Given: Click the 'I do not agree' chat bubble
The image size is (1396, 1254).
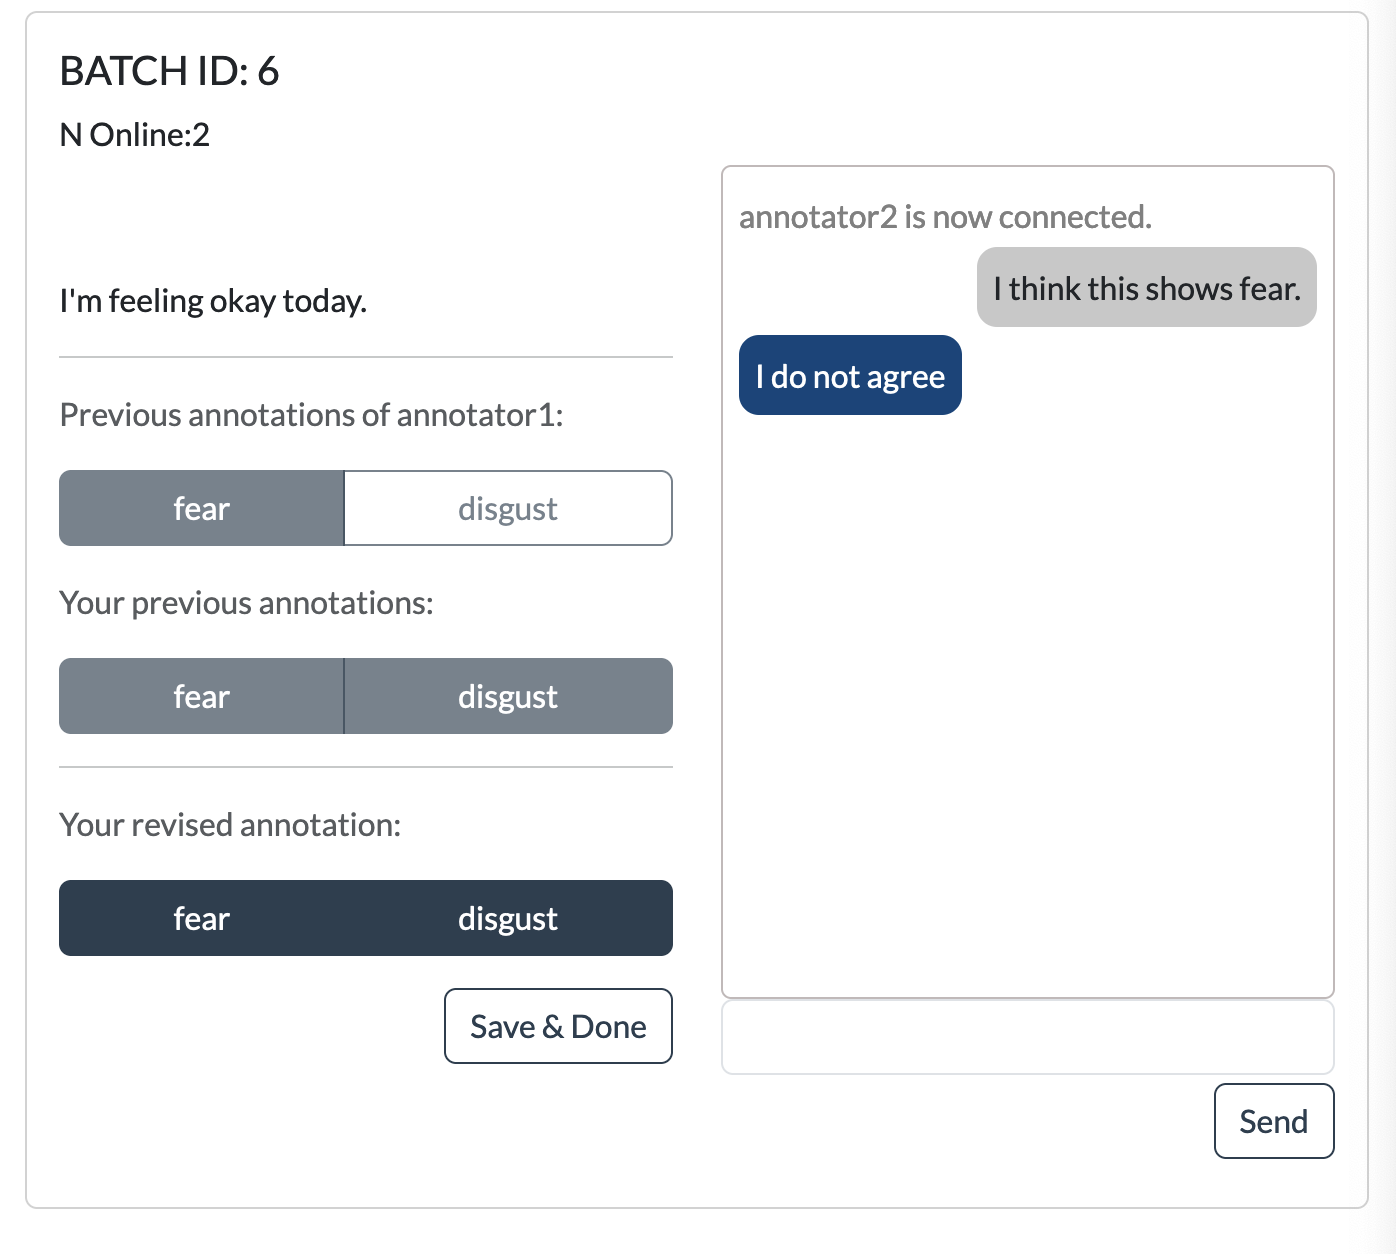Looking at the screenshot, I should tap(850, 376).
